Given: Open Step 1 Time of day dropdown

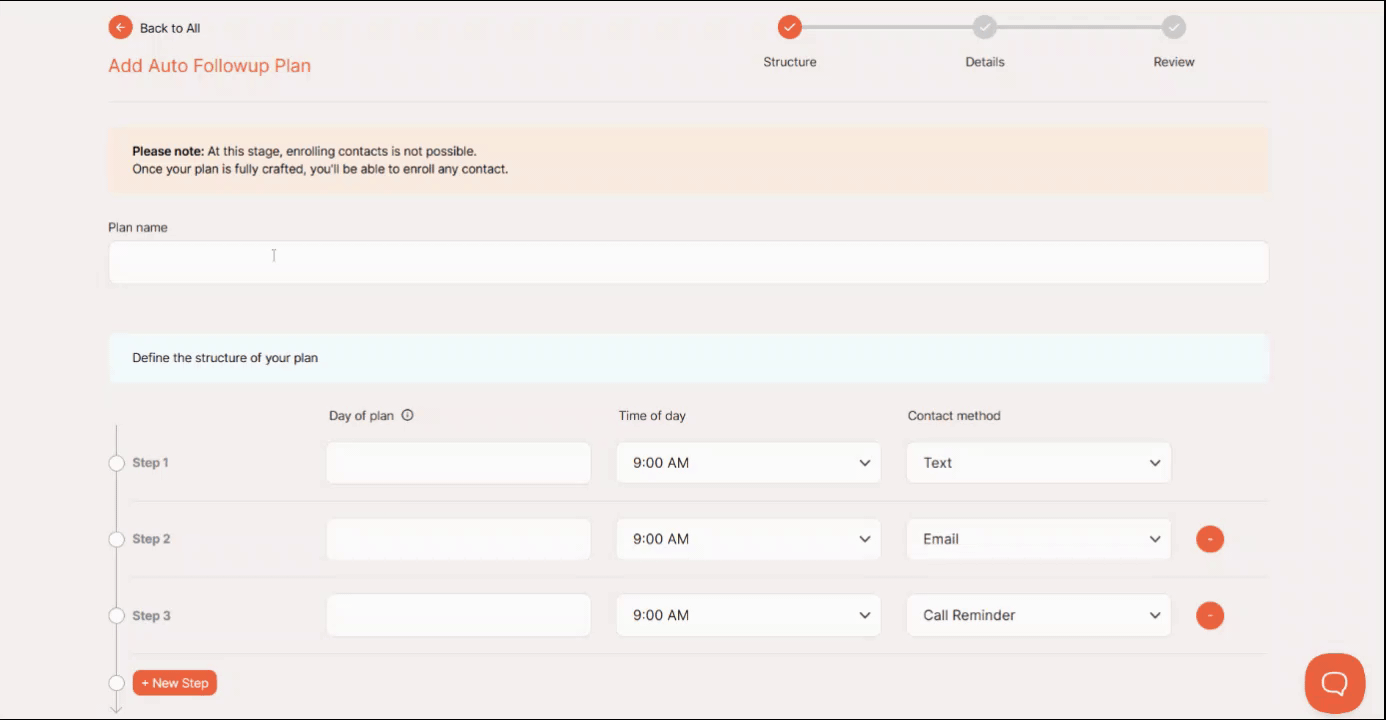Looking at the screenshot, I should (748, 463).
